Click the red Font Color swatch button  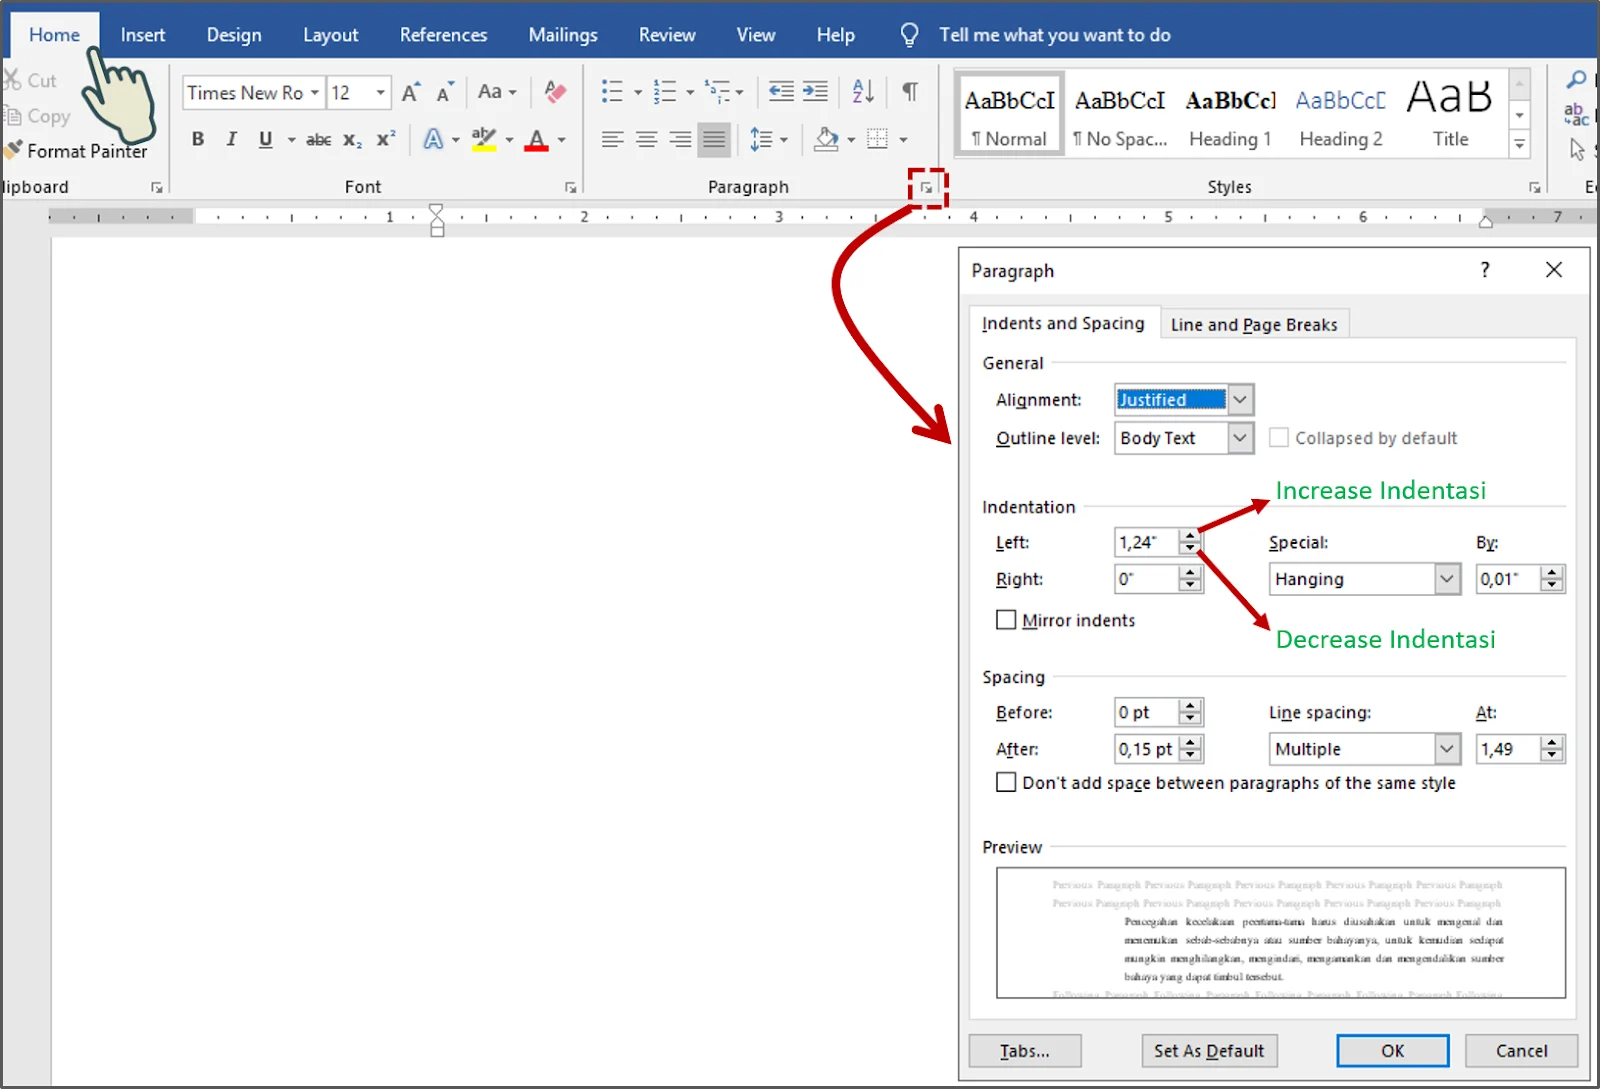(x=536, y=139)
